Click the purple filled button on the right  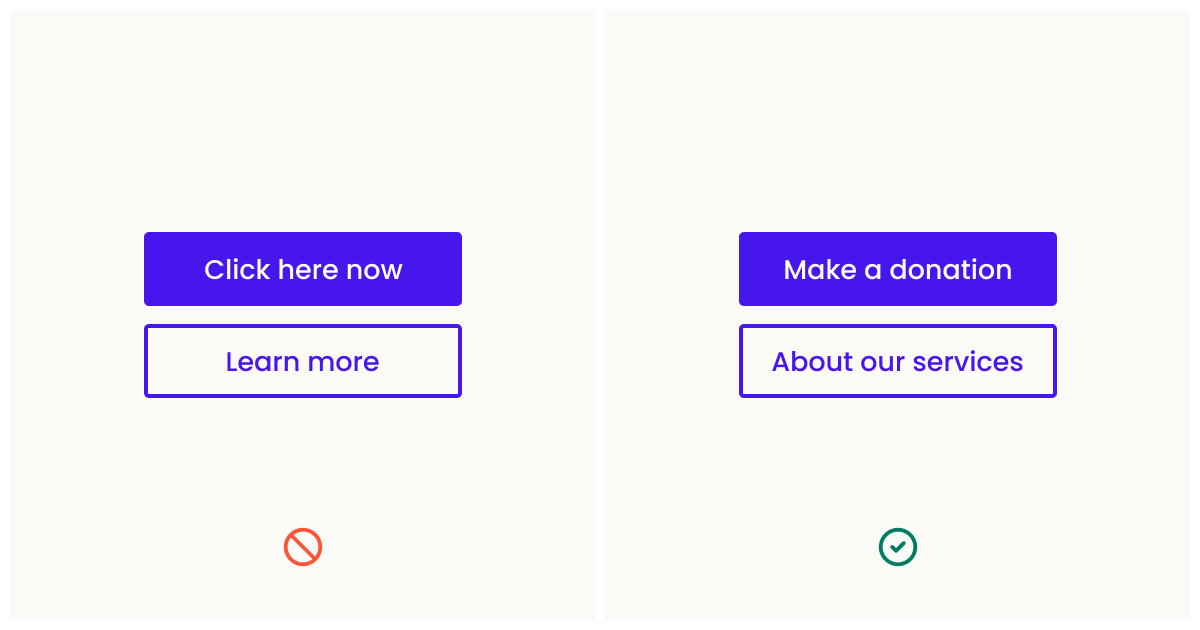click(x=897, y=268)
